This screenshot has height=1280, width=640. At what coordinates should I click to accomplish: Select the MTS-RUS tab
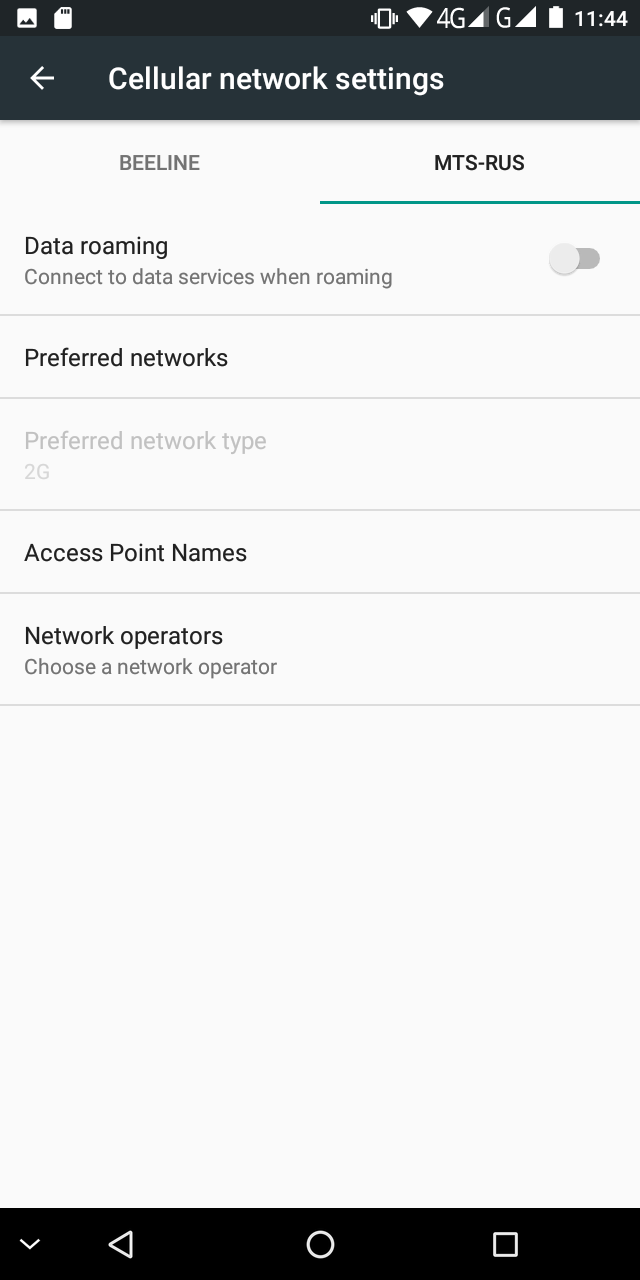[479, 163]
